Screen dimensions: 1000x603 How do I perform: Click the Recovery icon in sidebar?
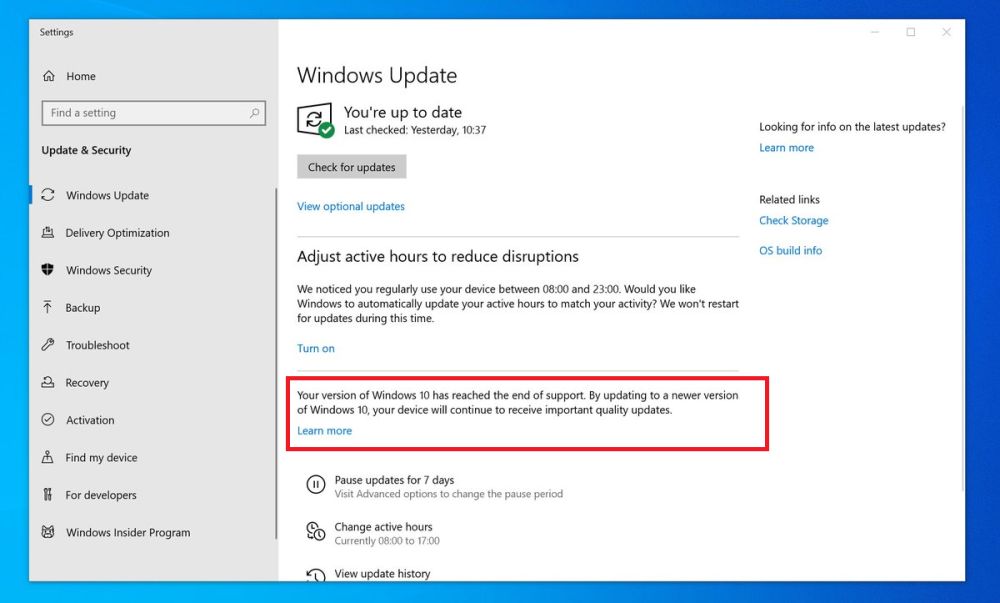click(48, 382)
